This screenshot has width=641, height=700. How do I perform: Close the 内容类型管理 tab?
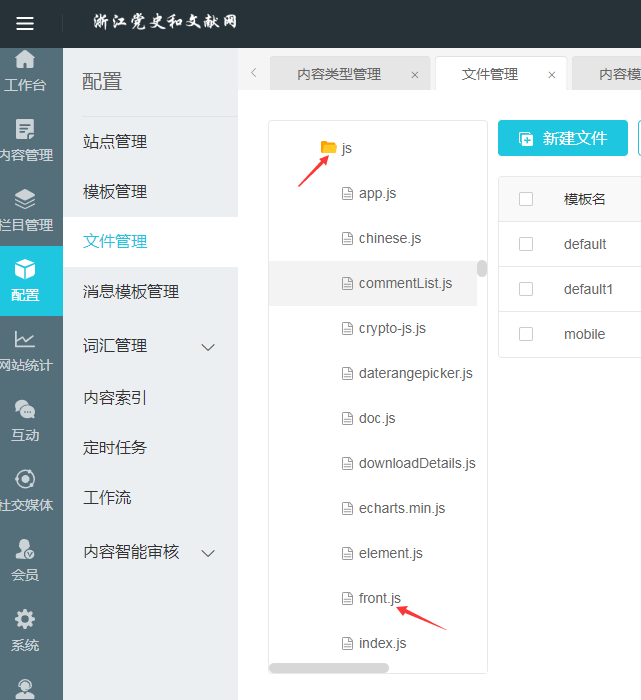[x=415, y=75]
